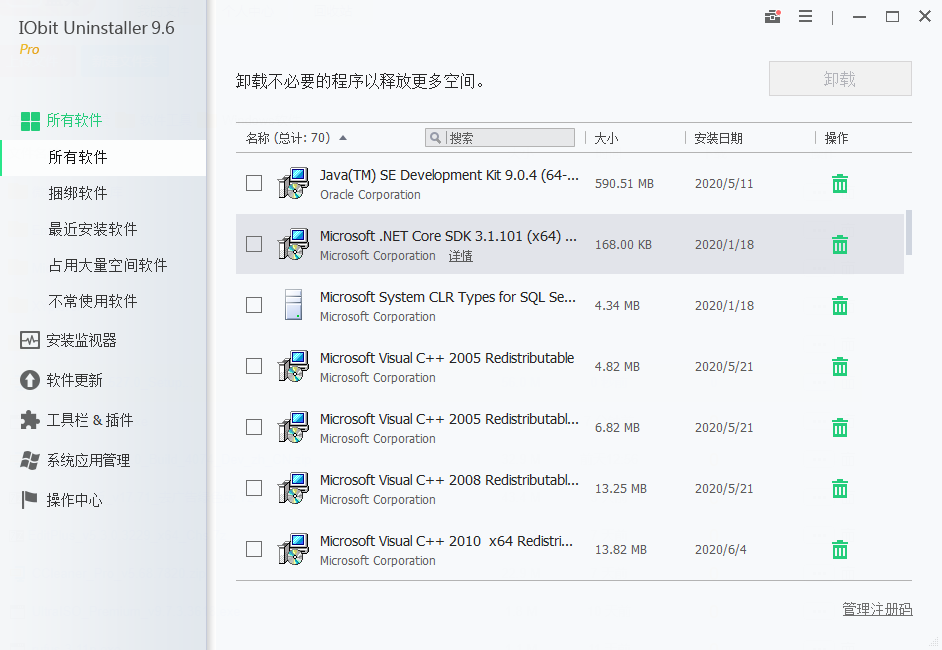
Task: Click trash icon for Visual C++ 2008
Action: (840, 488)
